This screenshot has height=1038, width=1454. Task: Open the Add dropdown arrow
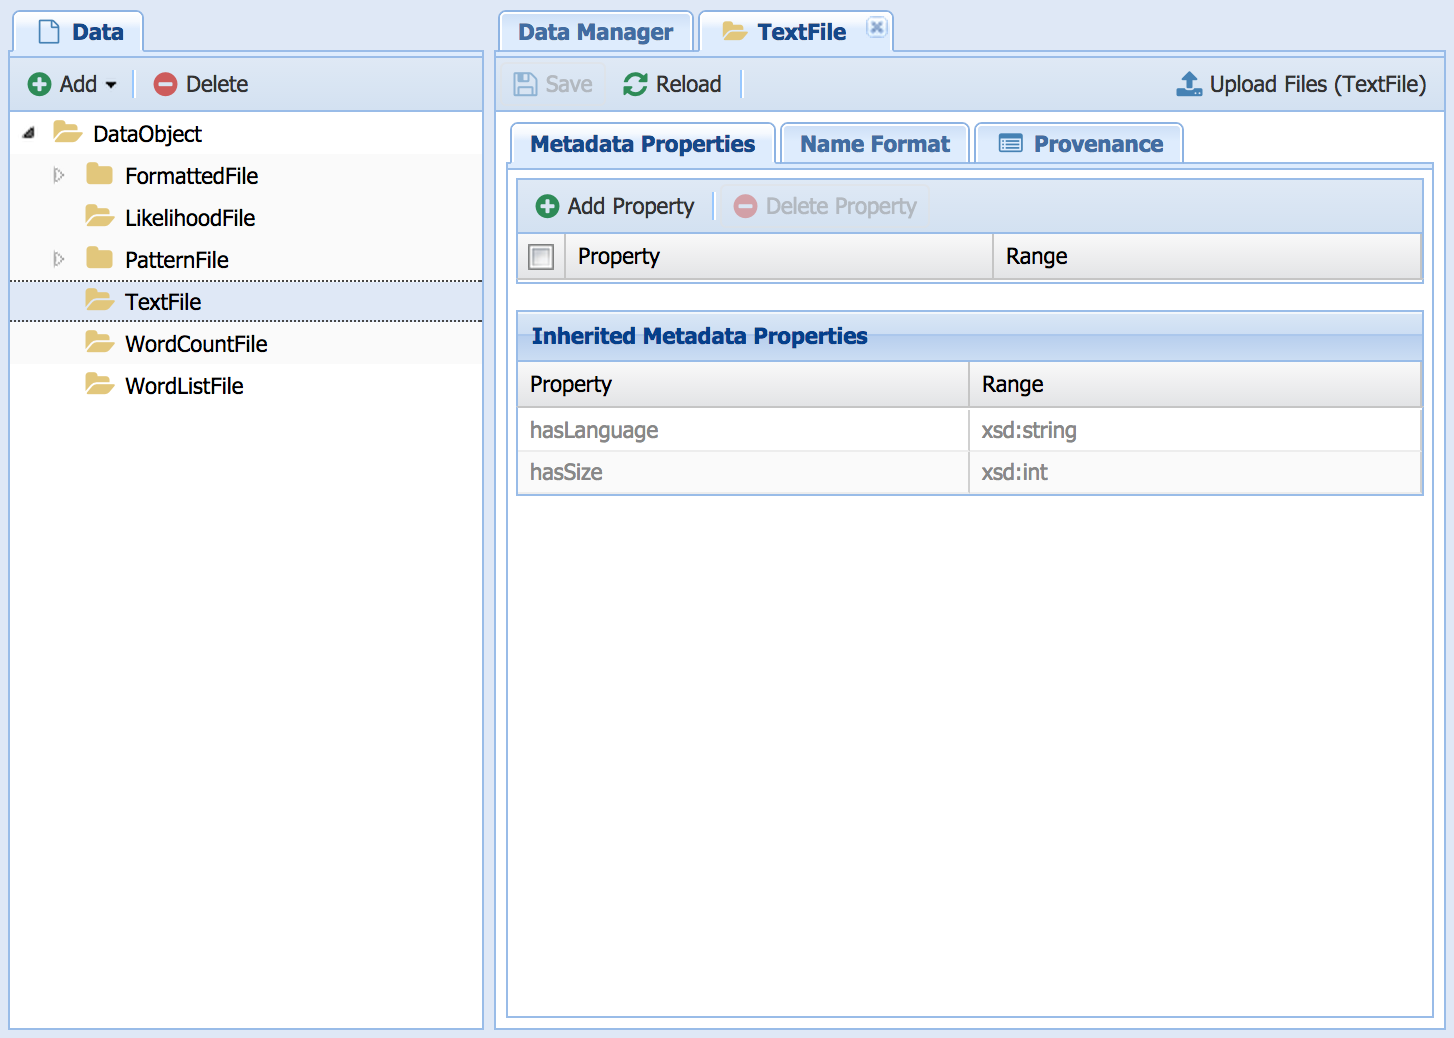(x=111, y=85)
